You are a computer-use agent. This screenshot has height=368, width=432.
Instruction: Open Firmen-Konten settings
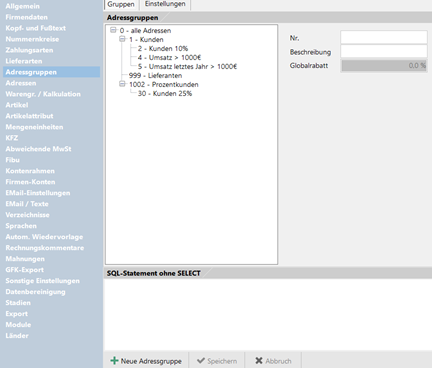coord(30,182)
